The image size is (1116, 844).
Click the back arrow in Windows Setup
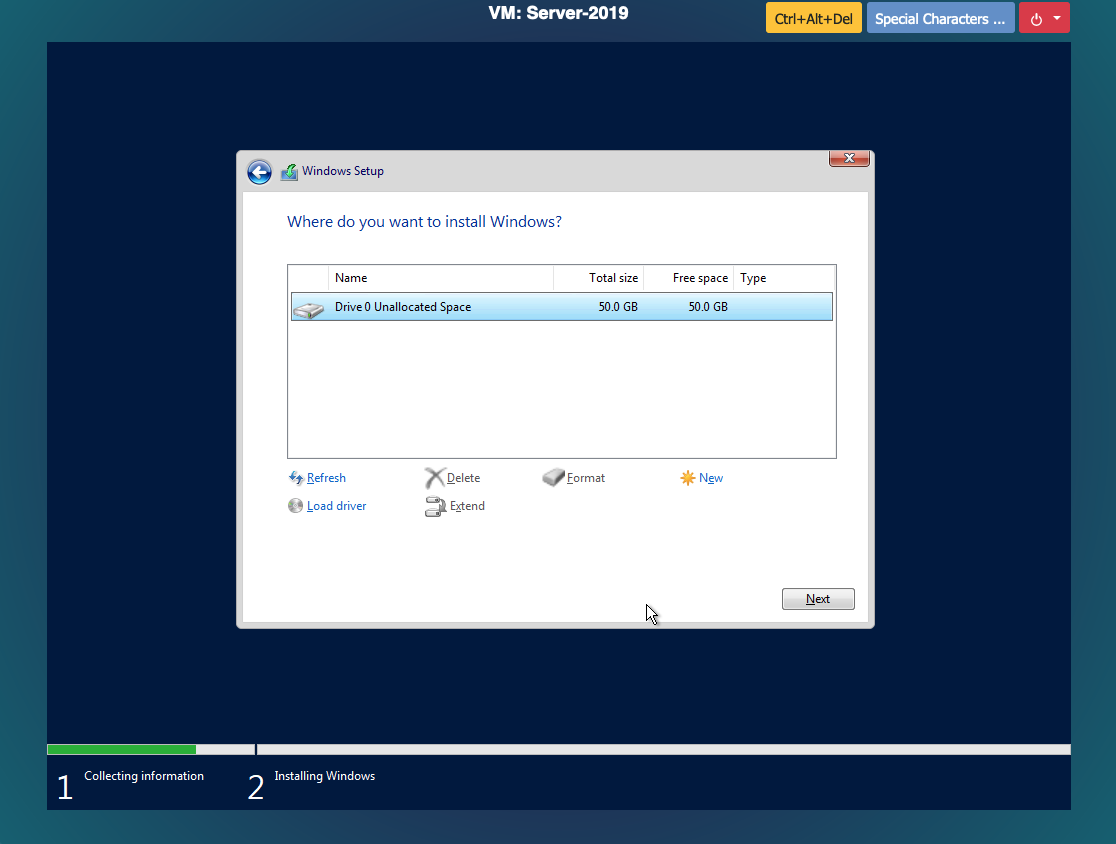coord(259,172)
